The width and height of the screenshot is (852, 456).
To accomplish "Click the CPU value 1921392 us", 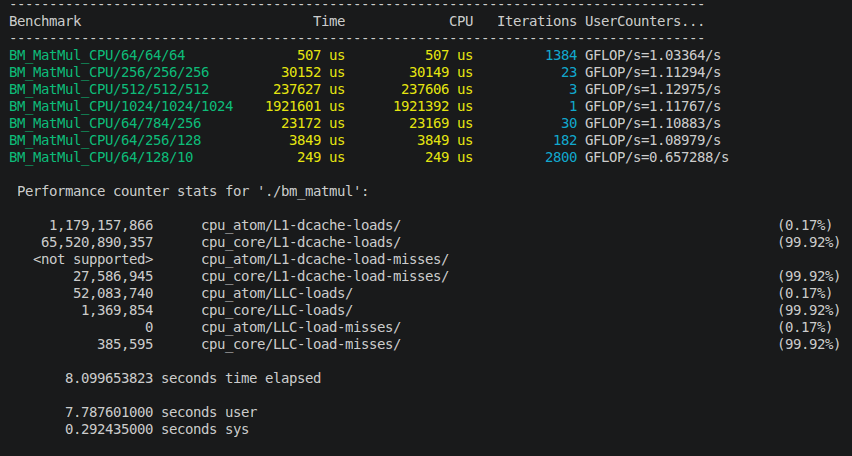I will pos(433,106).
